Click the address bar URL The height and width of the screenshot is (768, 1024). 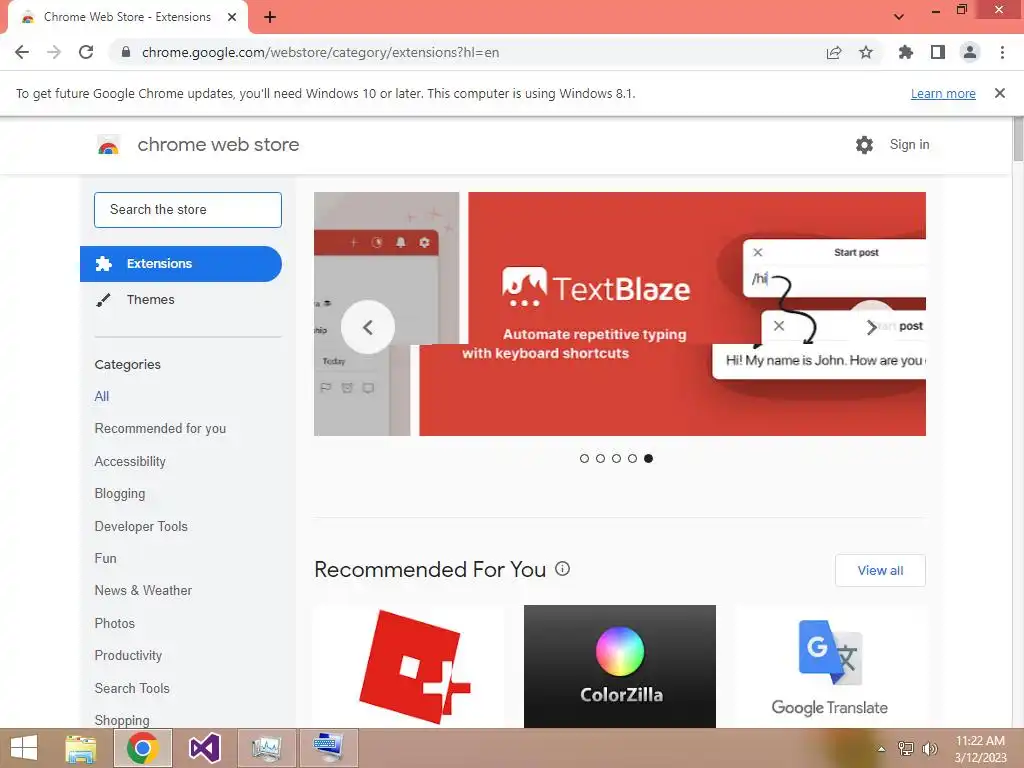pos(320,52)
